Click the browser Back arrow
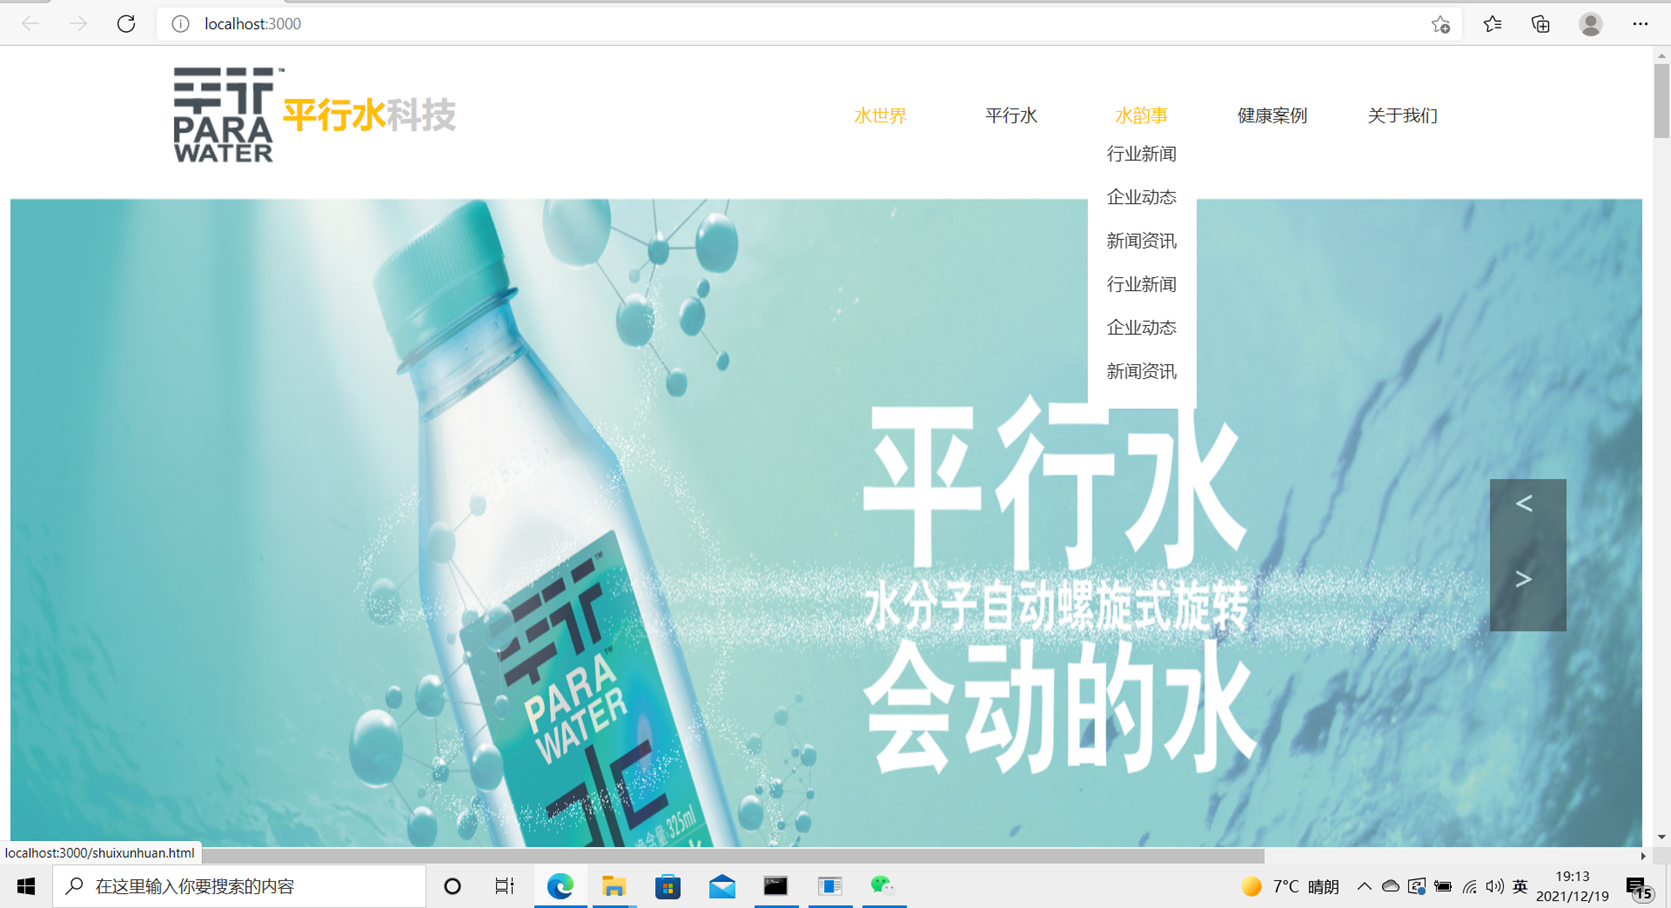The height and width of the screenshot is (908, 1671). [30, 24]
